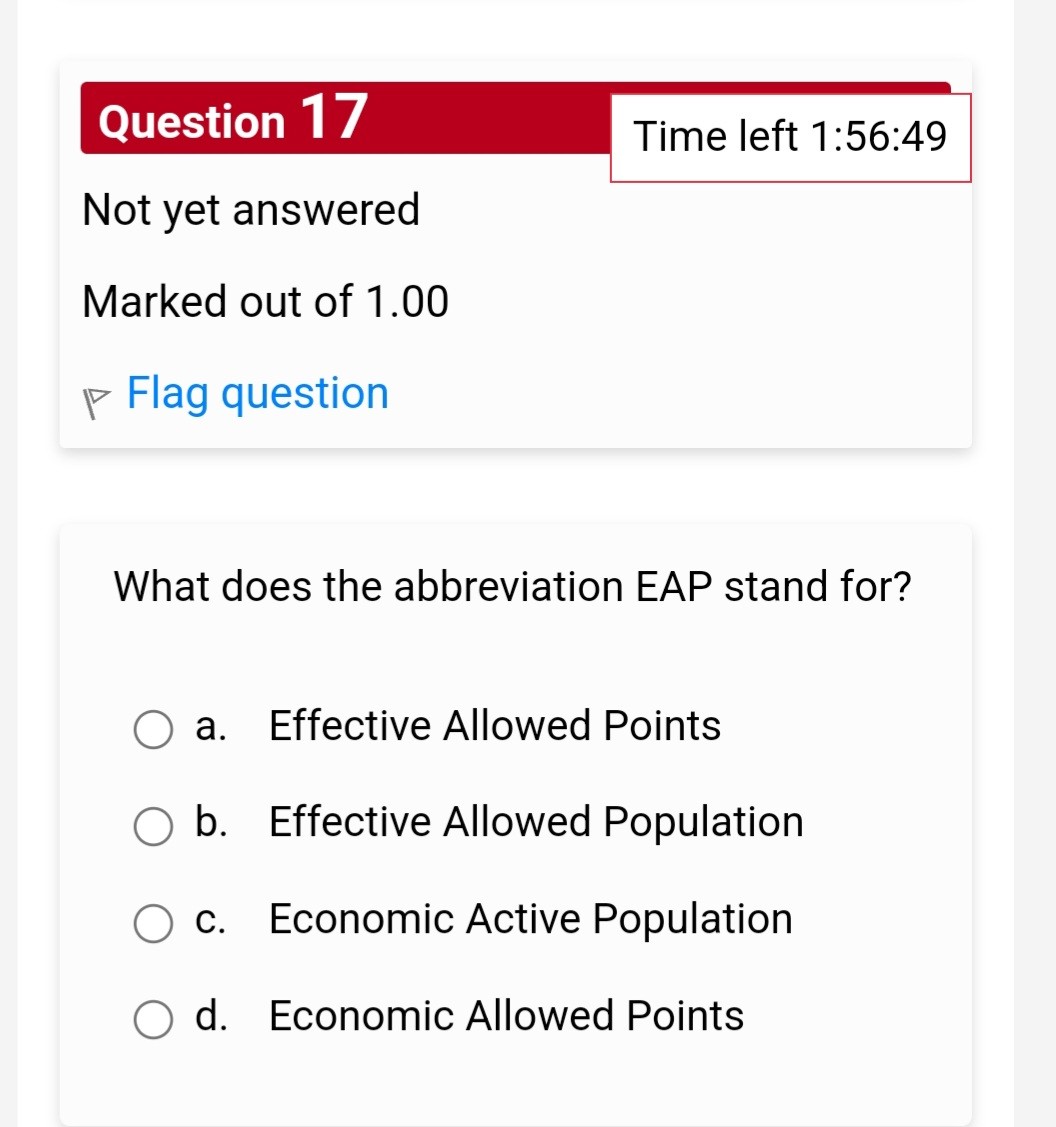
Task: Mark radio button for option c
Action: [x=153, y=924]
